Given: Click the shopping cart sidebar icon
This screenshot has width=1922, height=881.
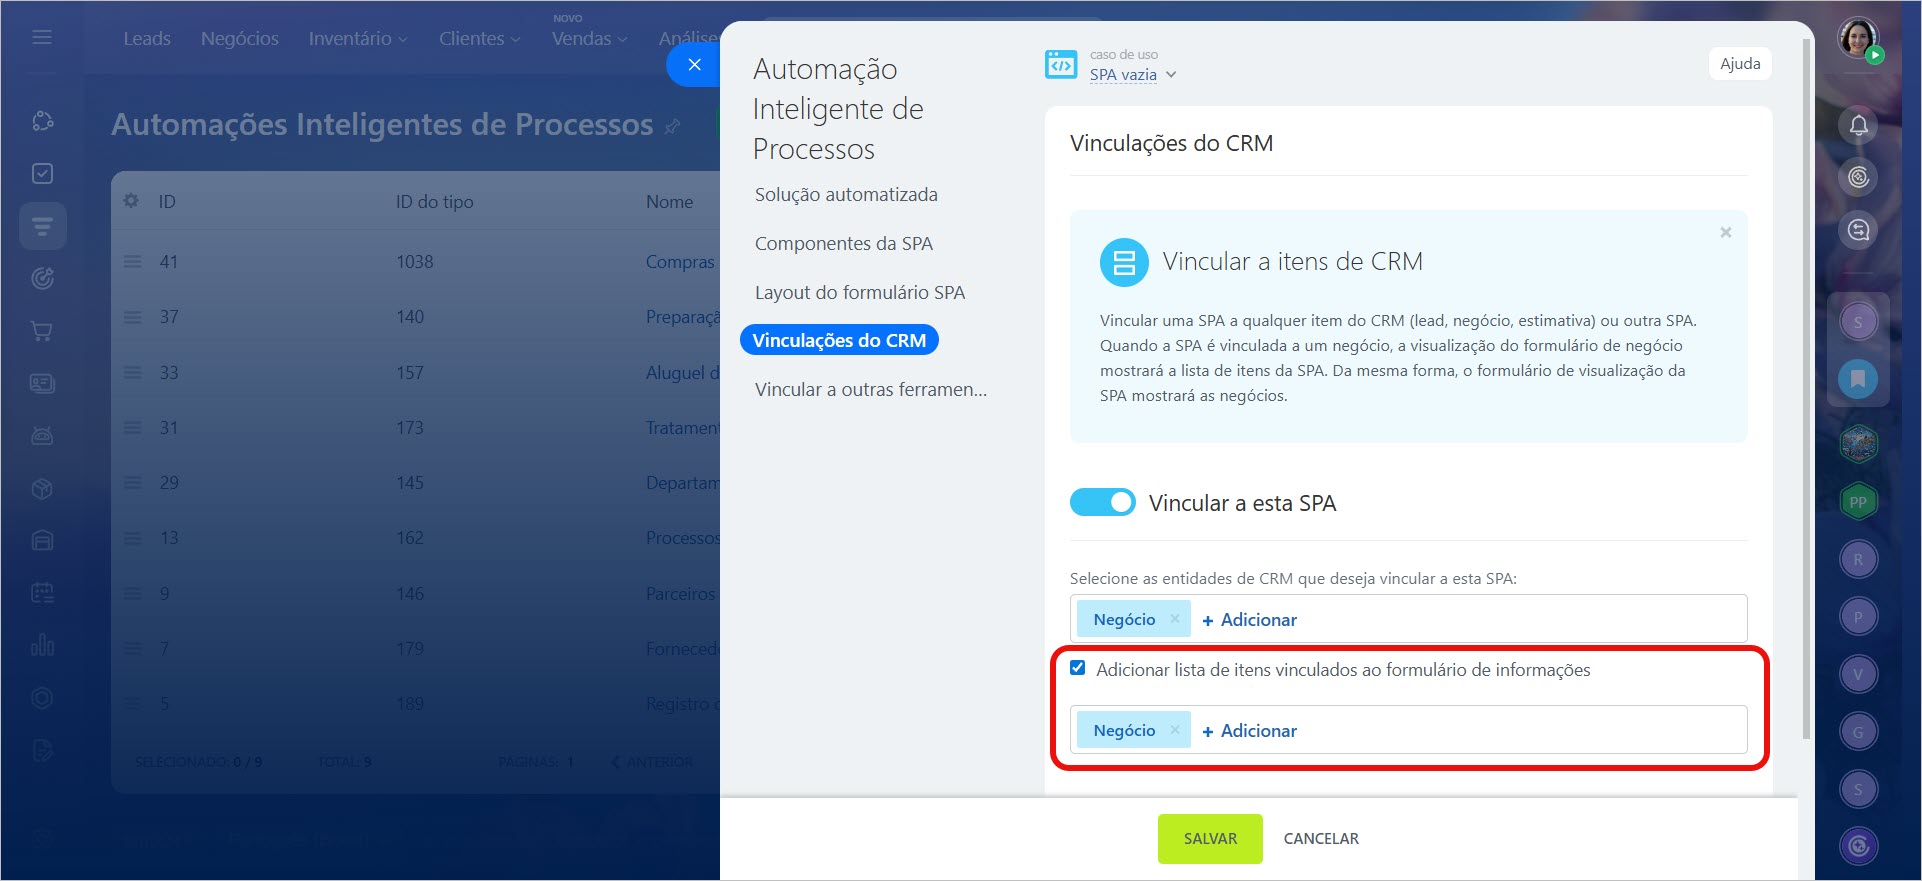Looking at the screenshot, I should [42, 331].
